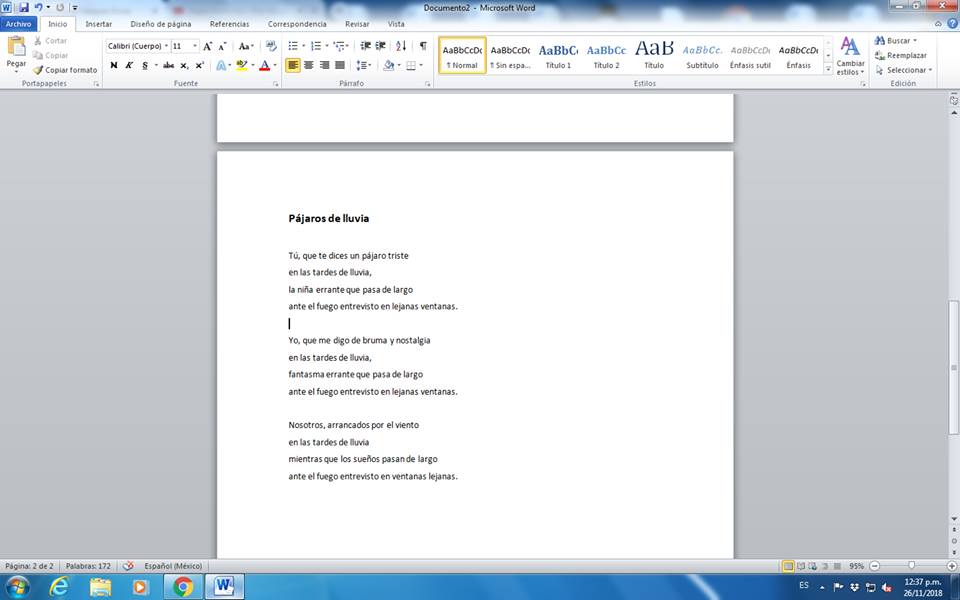This screenshot has width=960, height=600.
Task: Apply strikethrough with the abc icon
Action: (x=168, y=65)
